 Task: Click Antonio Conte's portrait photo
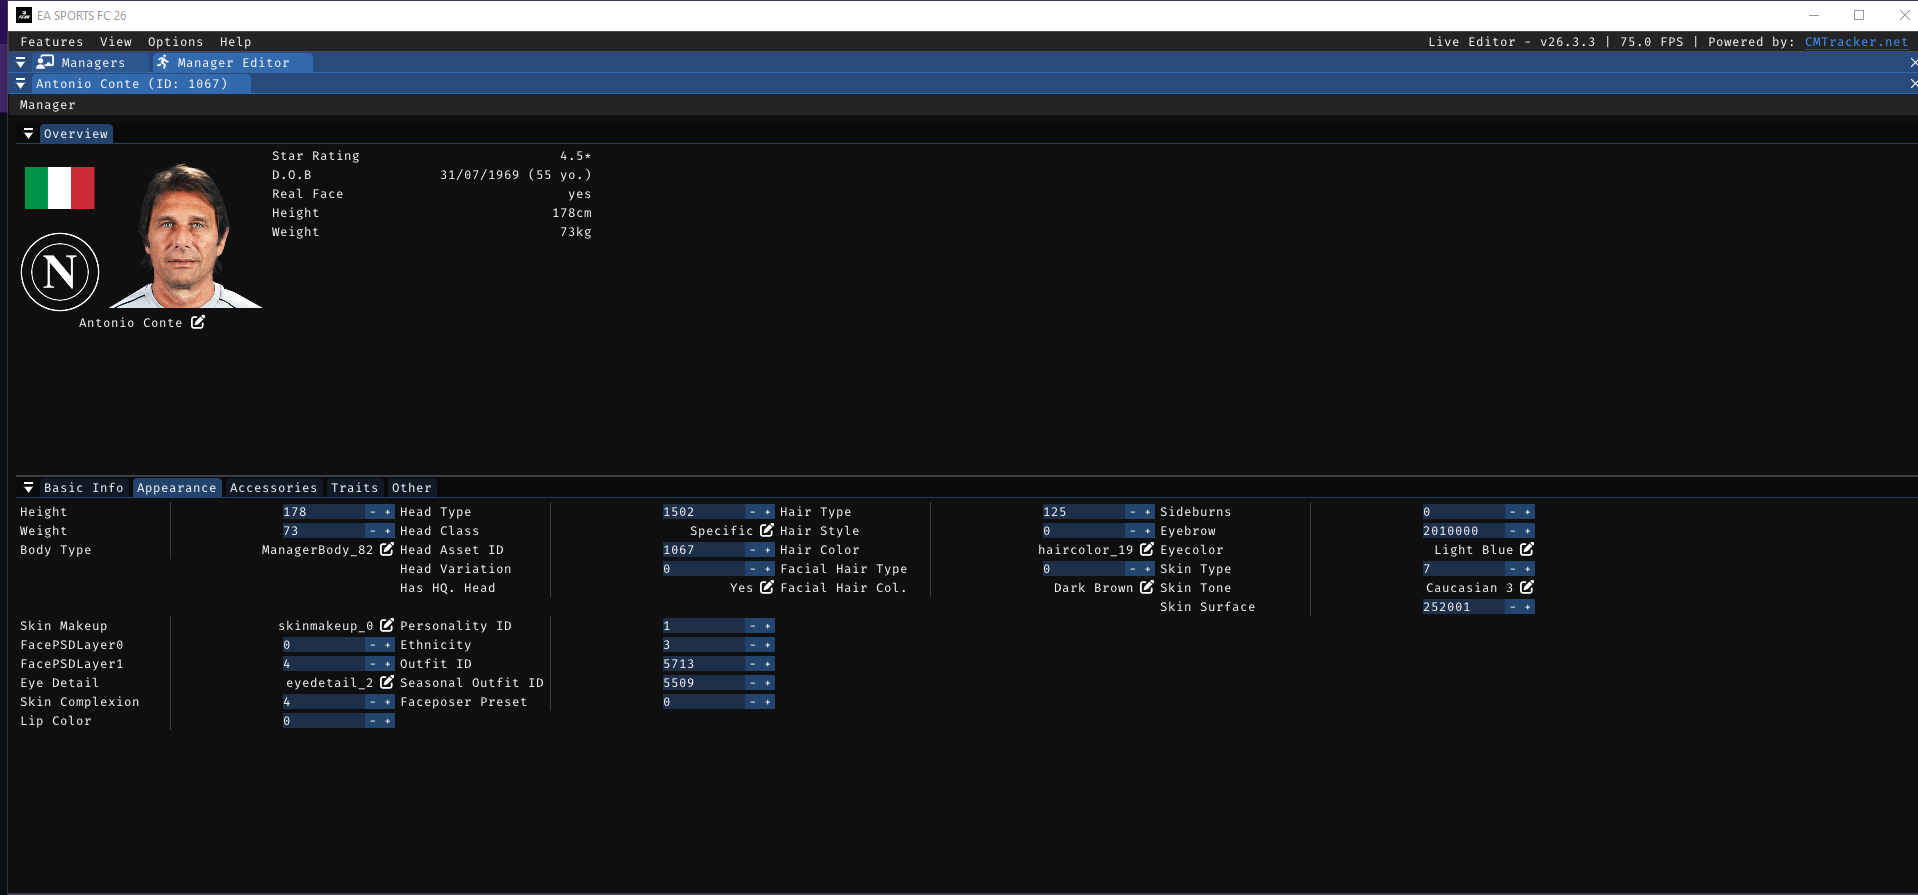[x=185, y=235]
